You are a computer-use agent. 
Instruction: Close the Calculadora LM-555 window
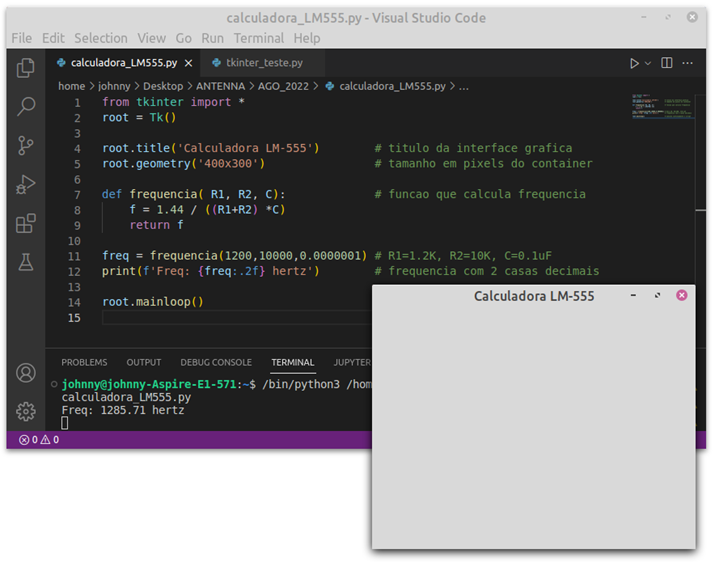click(682, 296)
